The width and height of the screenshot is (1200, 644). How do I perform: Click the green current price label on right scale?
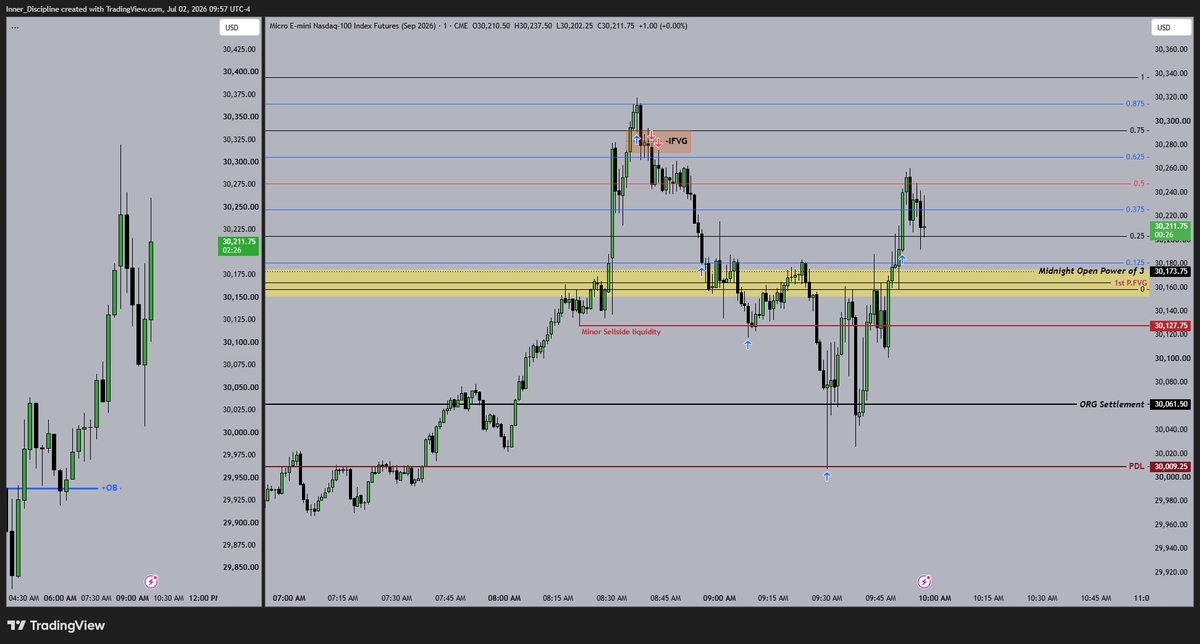(1169, 230)
